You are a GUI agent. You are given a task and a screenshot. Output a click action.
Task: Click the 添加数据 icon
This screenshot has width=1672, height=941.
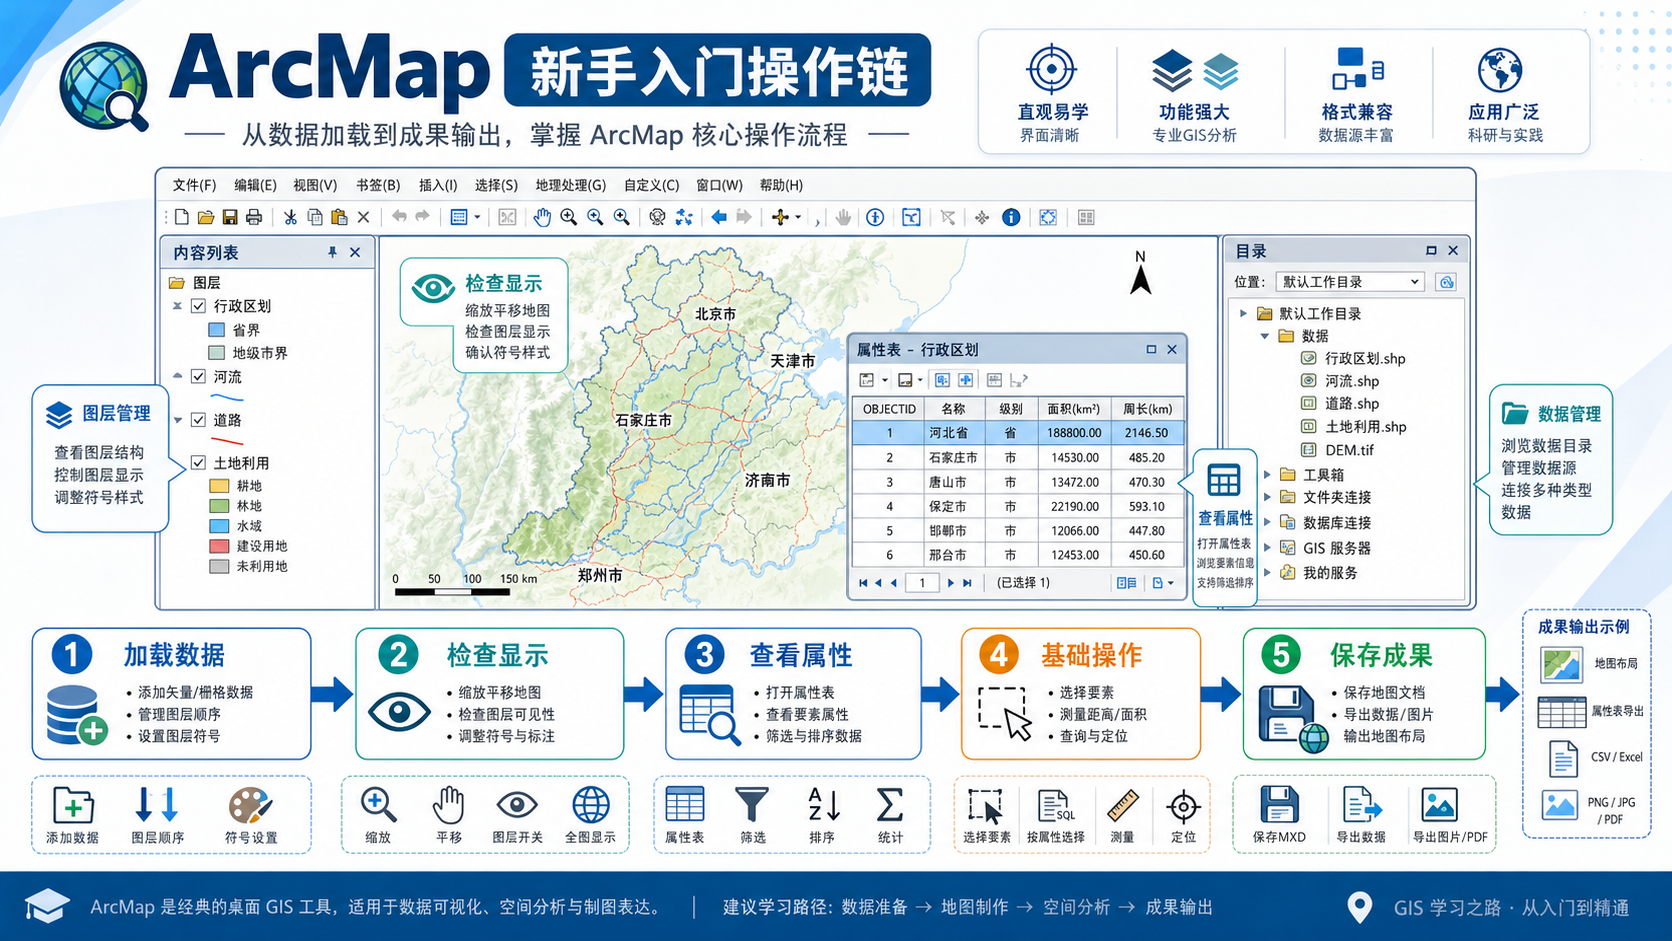click(x=73, y=805)
